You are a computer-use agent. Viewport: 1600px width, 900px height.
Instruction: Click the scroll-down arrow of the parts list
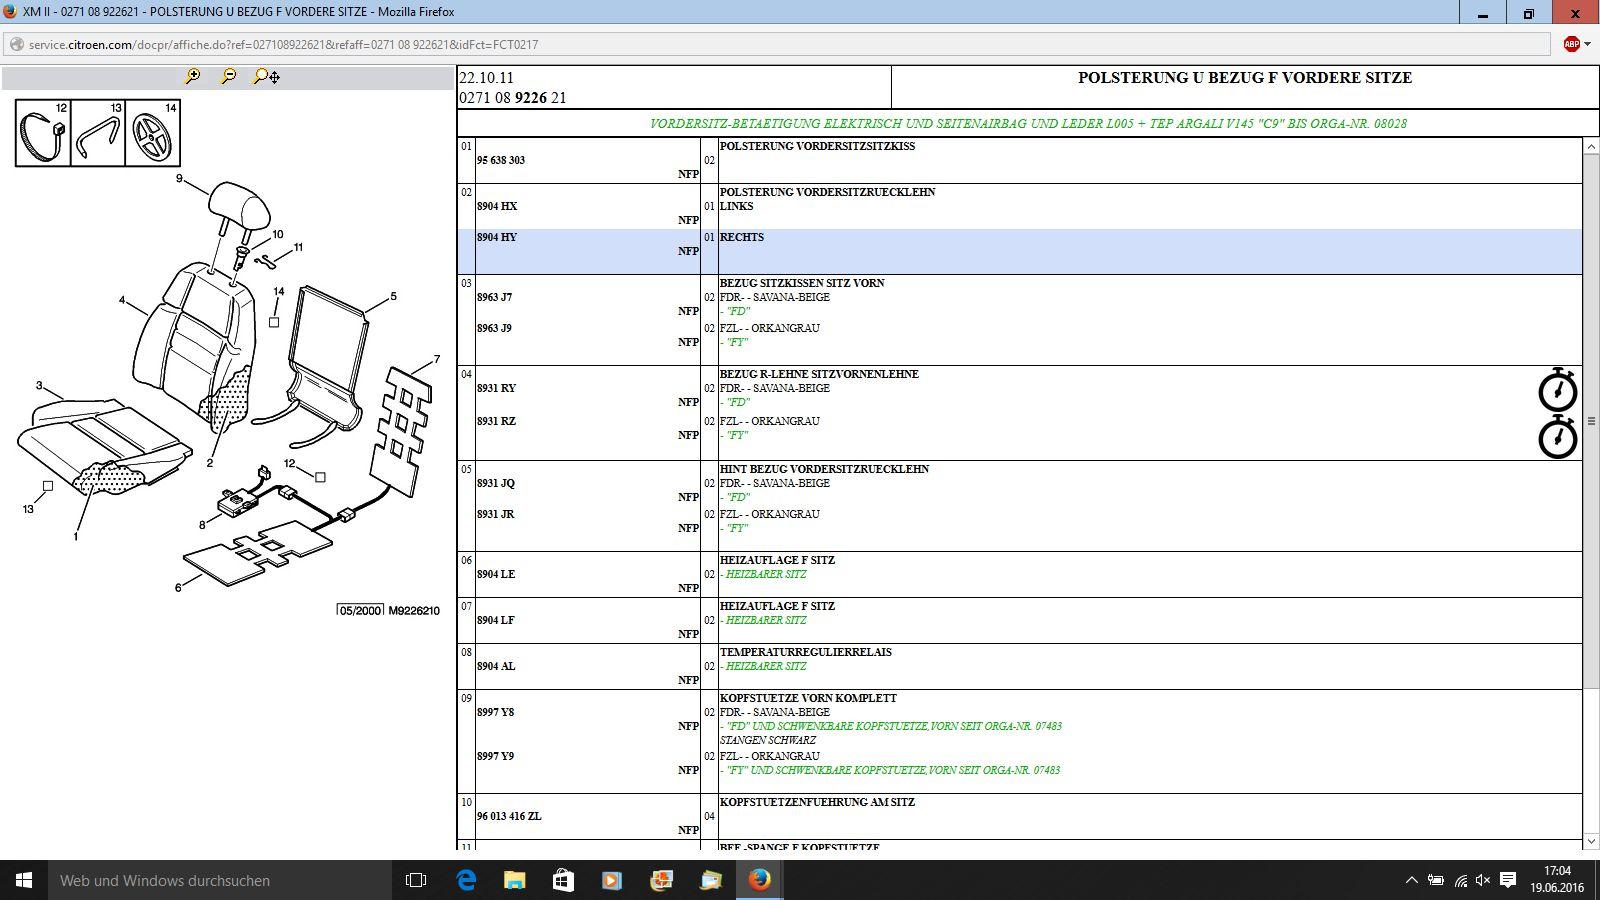tap(1591, 842)
